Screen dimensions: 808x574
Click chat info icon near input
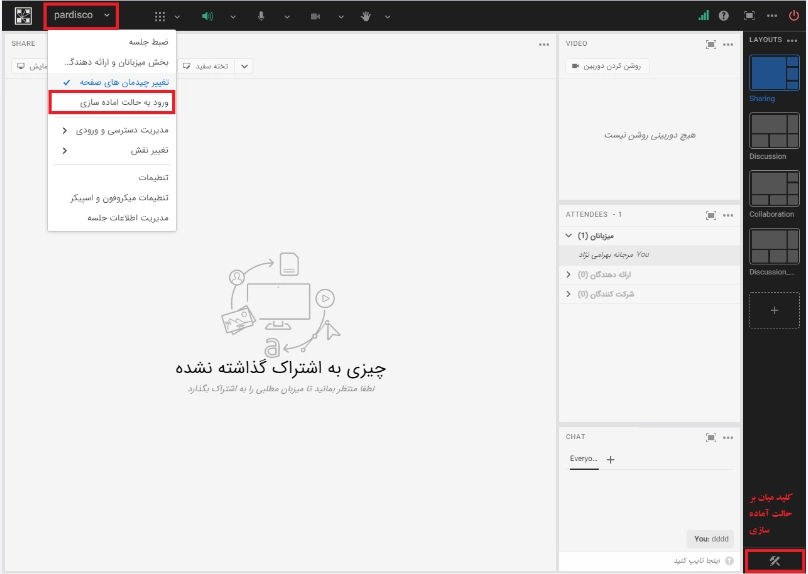click(729, 561)
